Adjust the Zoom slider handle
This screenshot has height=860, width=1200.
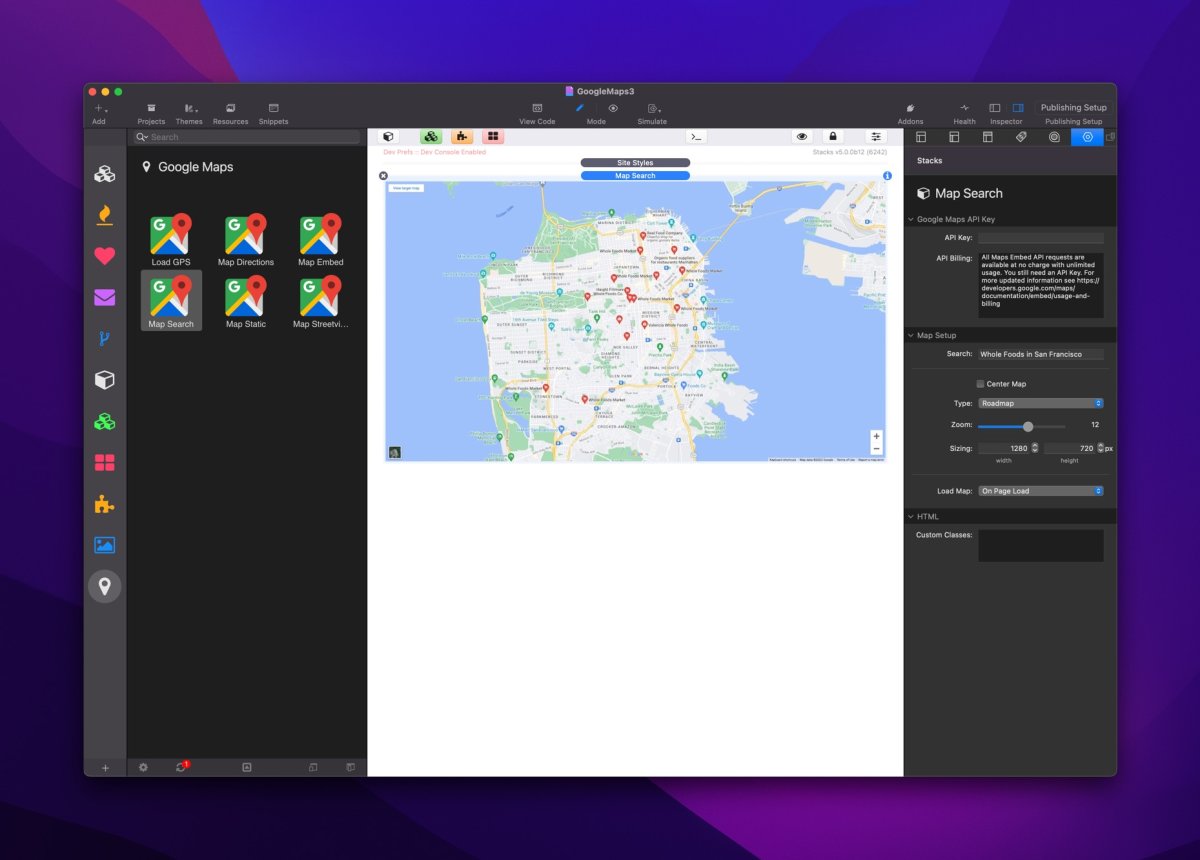click(1028, 426)
